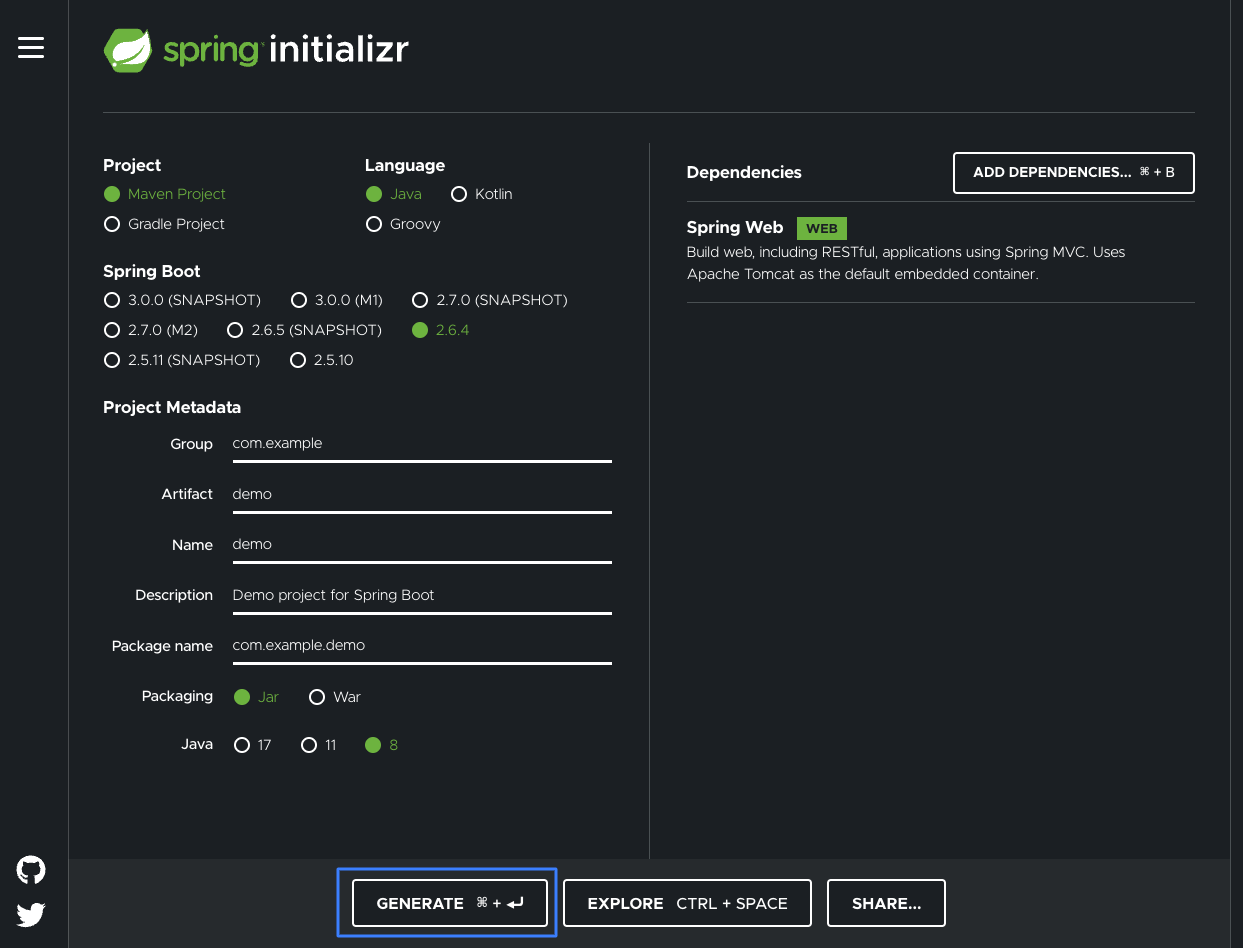This screenshot has width=1243, height=948.
Task: Click the green WEB tag badge
Action: point(822,228)
